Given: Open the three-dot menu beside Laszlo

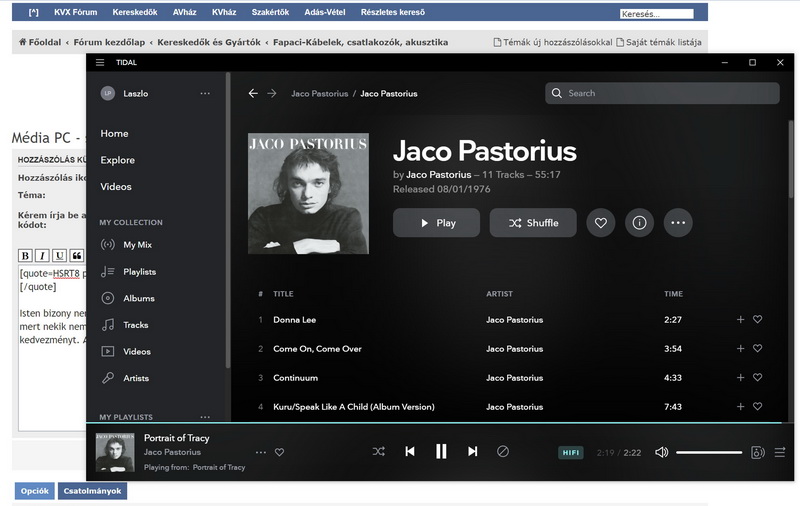Looking at the screenshot, I should [205, 93].
